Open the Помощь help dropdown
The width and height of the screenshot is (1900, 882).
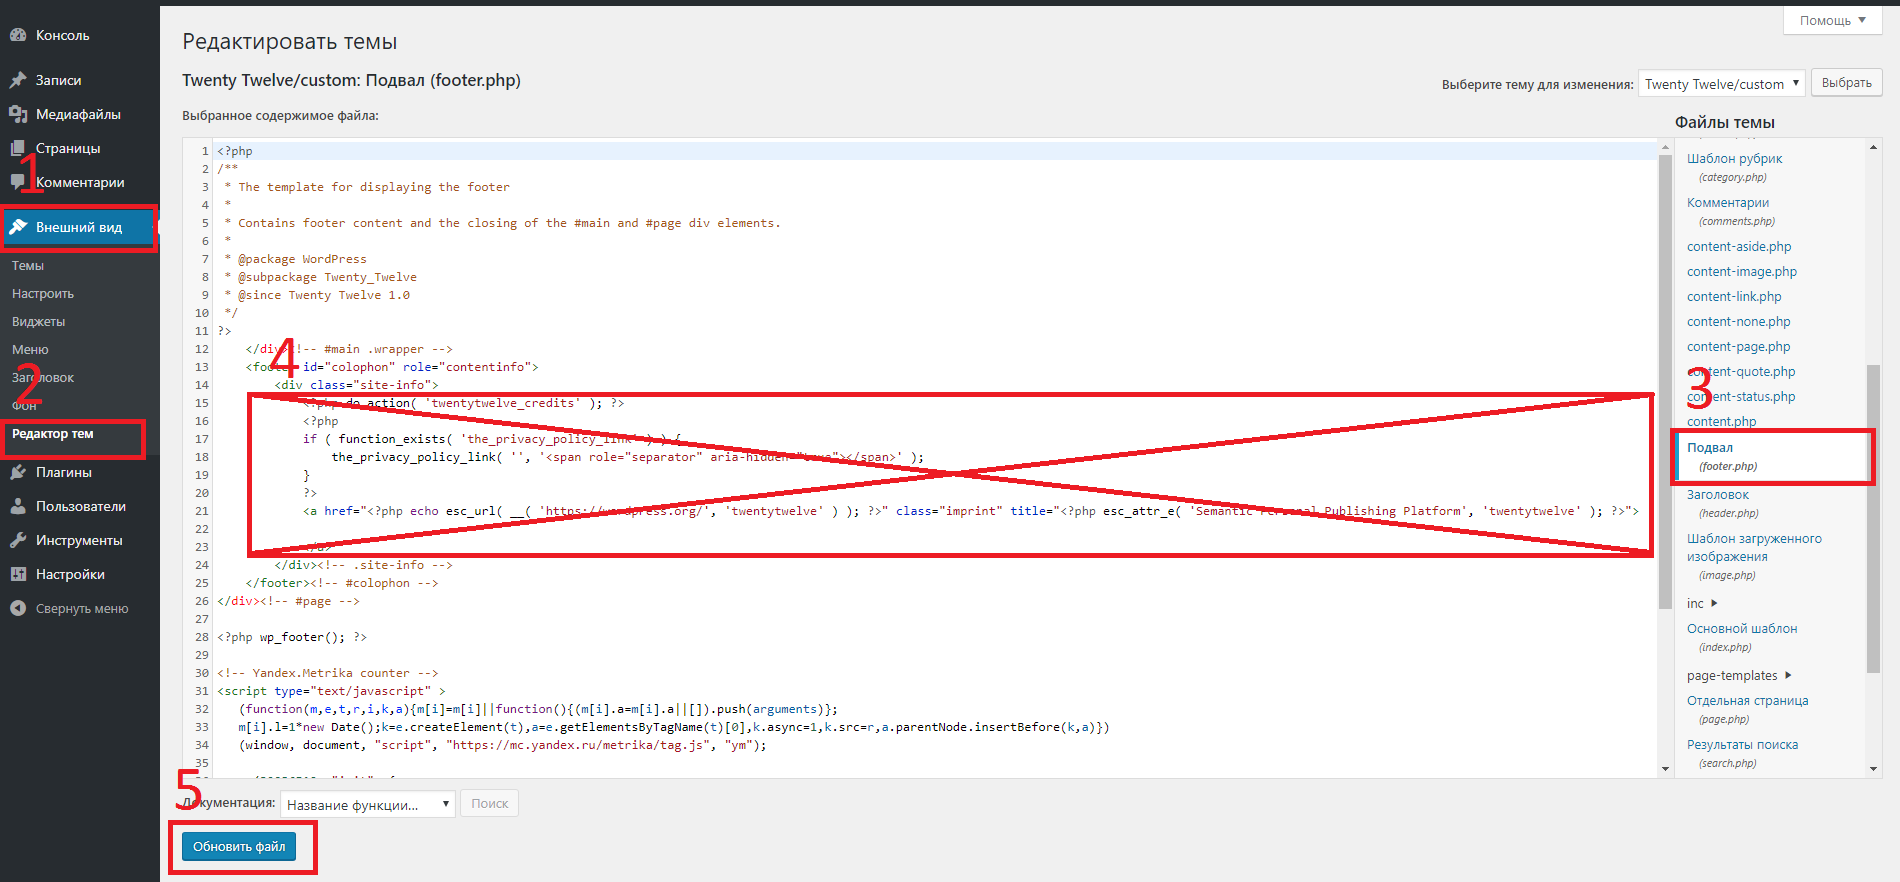coord(1832,20)
